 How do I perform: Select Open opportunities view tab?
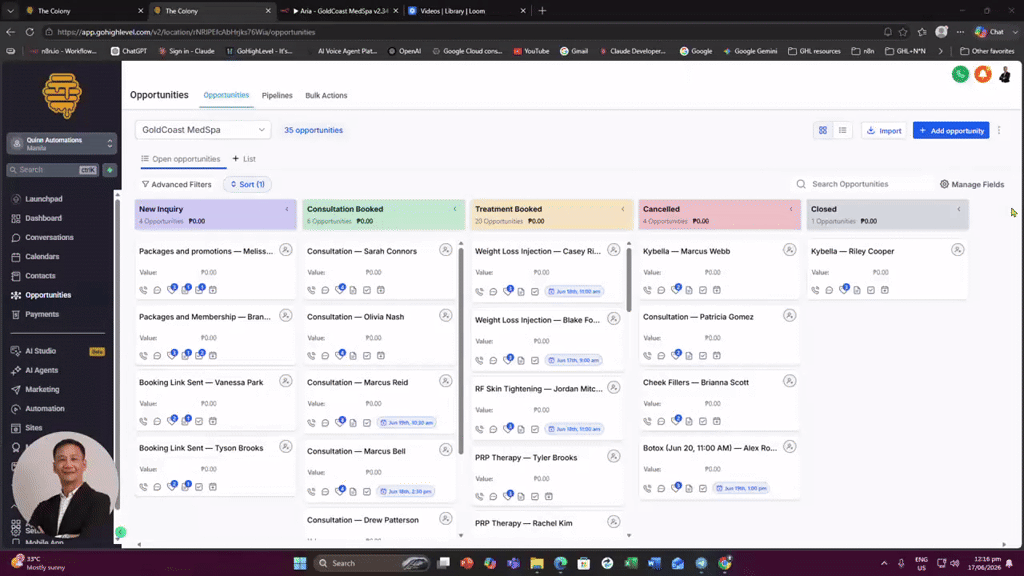[x=180, y=159]
